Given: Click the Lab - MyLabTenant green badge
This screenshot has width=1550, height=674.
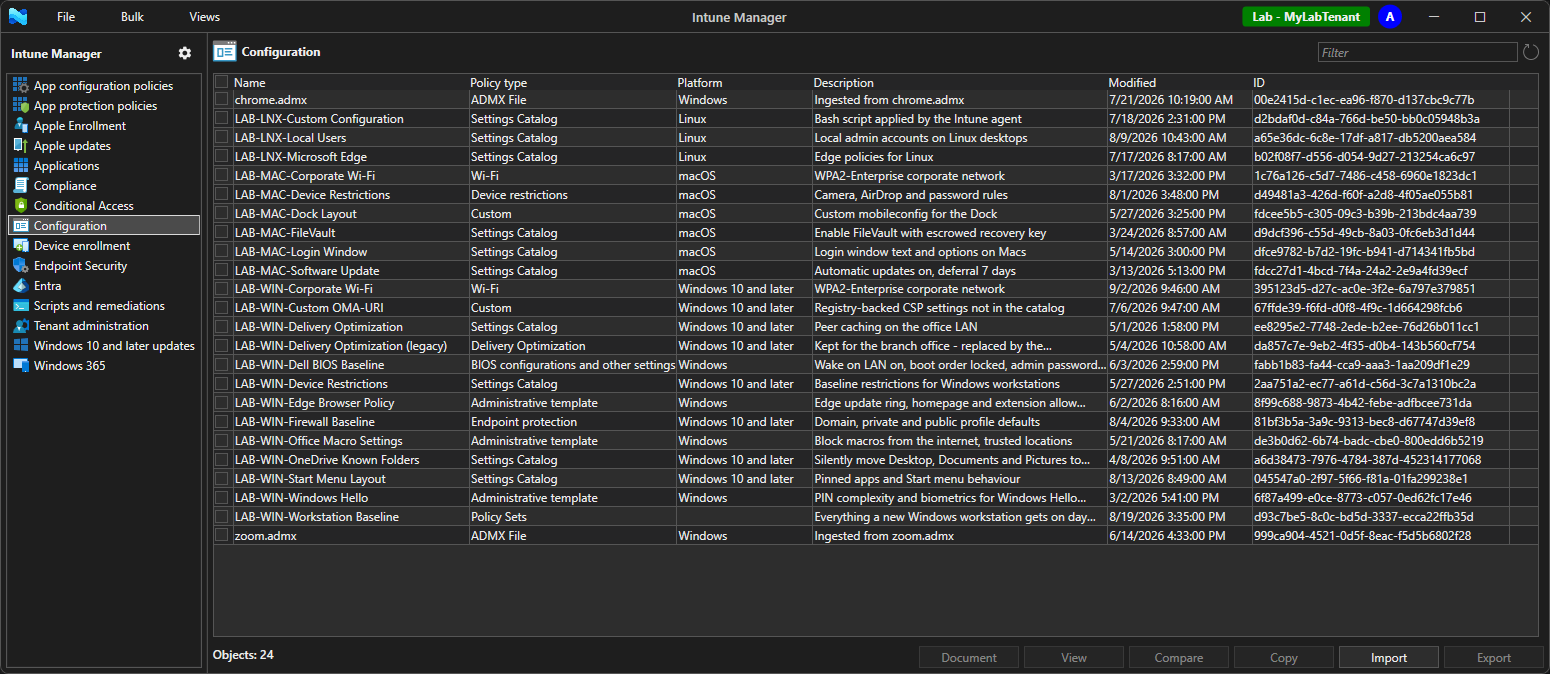Looking at the screenshot, I should 1306,17.
